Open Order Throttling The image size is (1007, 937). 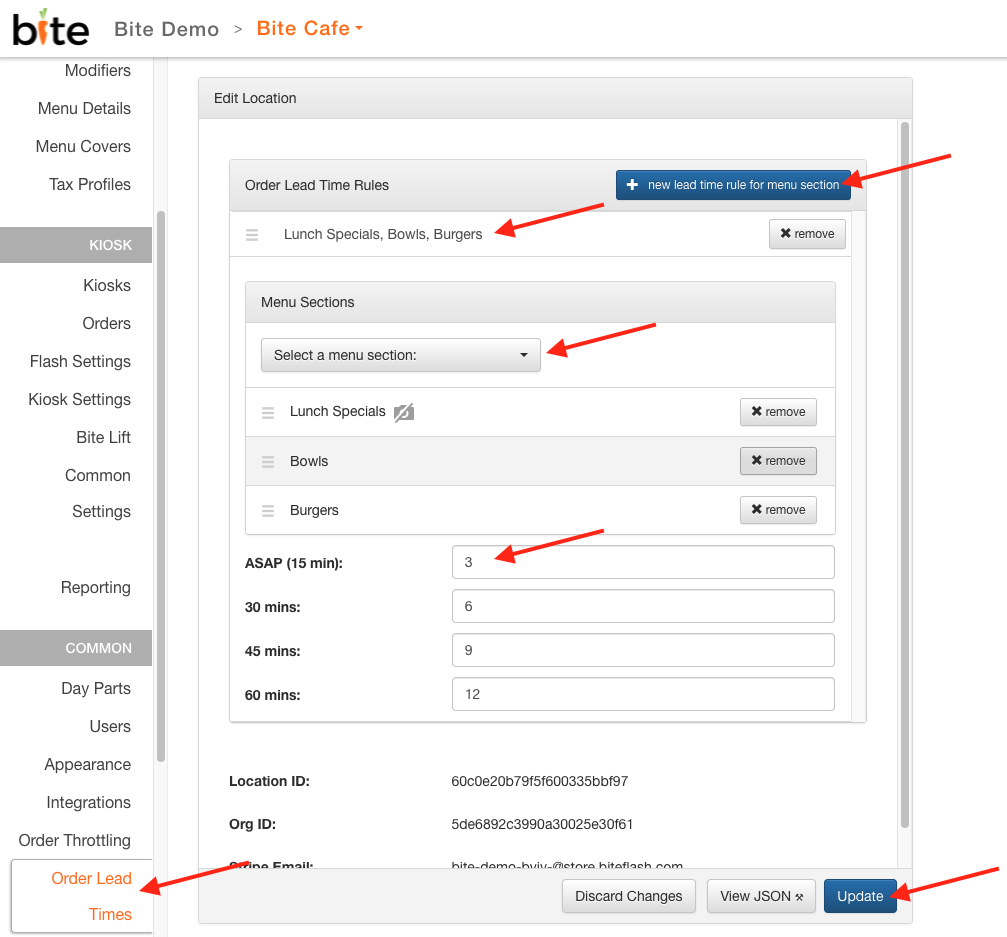point(74,839)
